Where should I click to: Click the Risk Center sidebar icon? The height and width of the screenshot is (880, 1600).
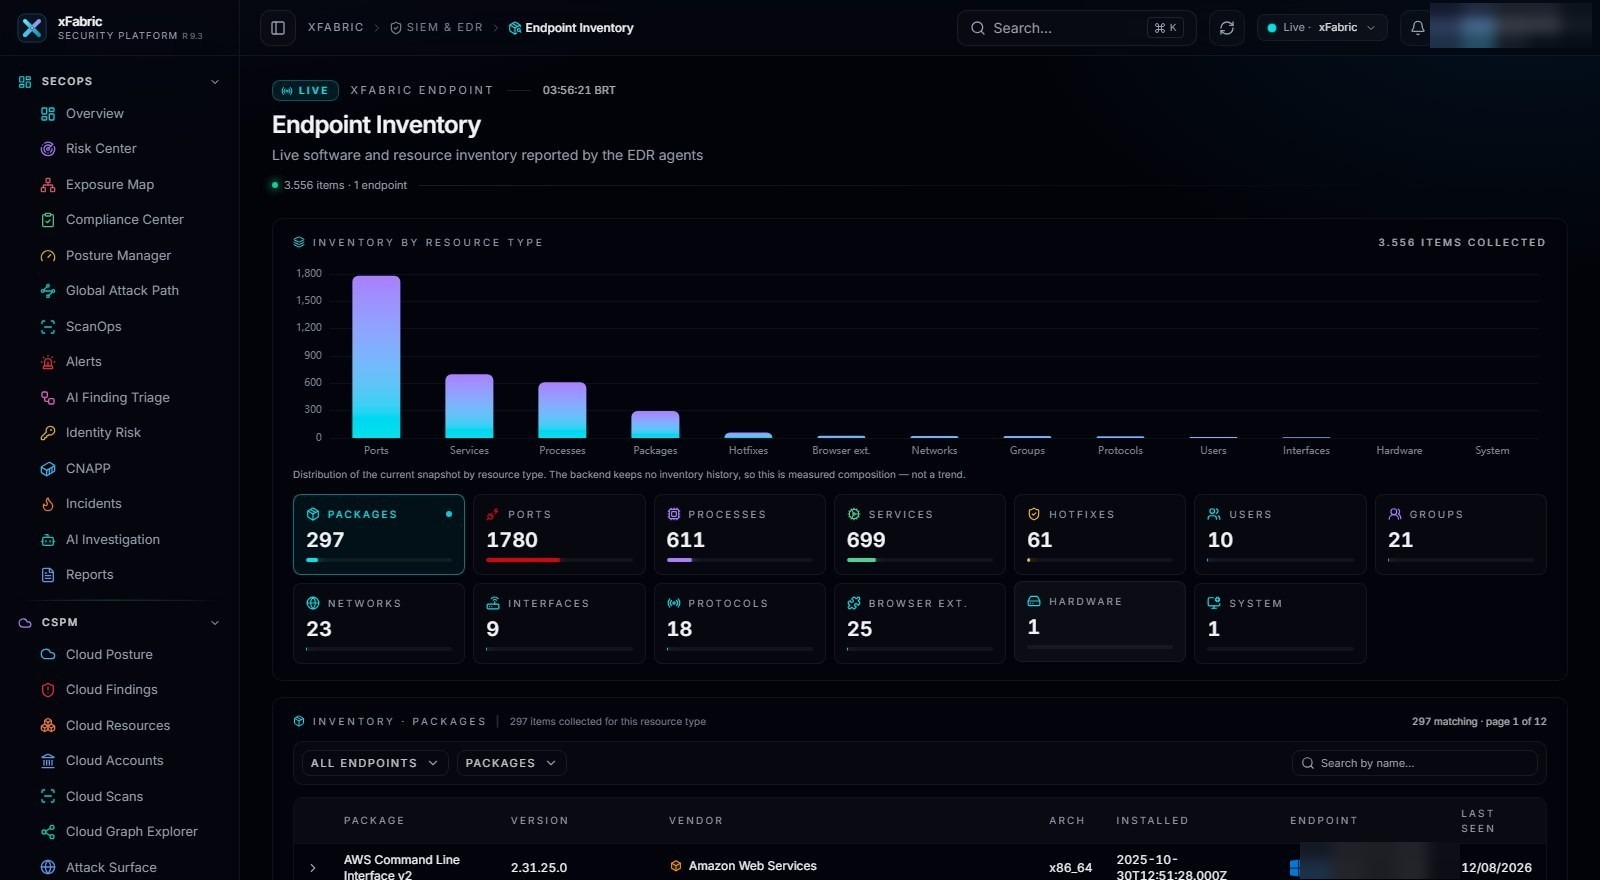point(48,149)
